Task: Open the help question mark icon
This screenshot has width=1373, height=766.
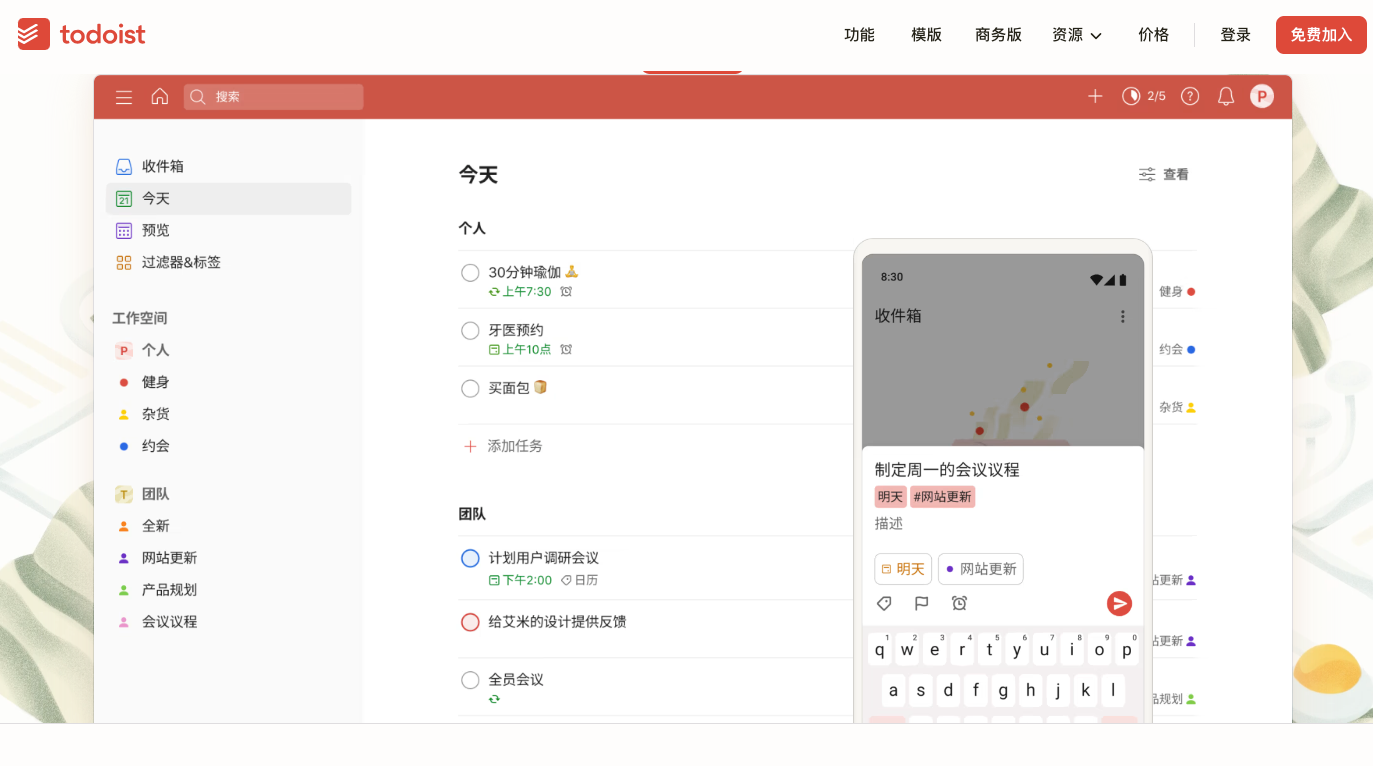Action: pyautogui.click(x=1190, y=96)
